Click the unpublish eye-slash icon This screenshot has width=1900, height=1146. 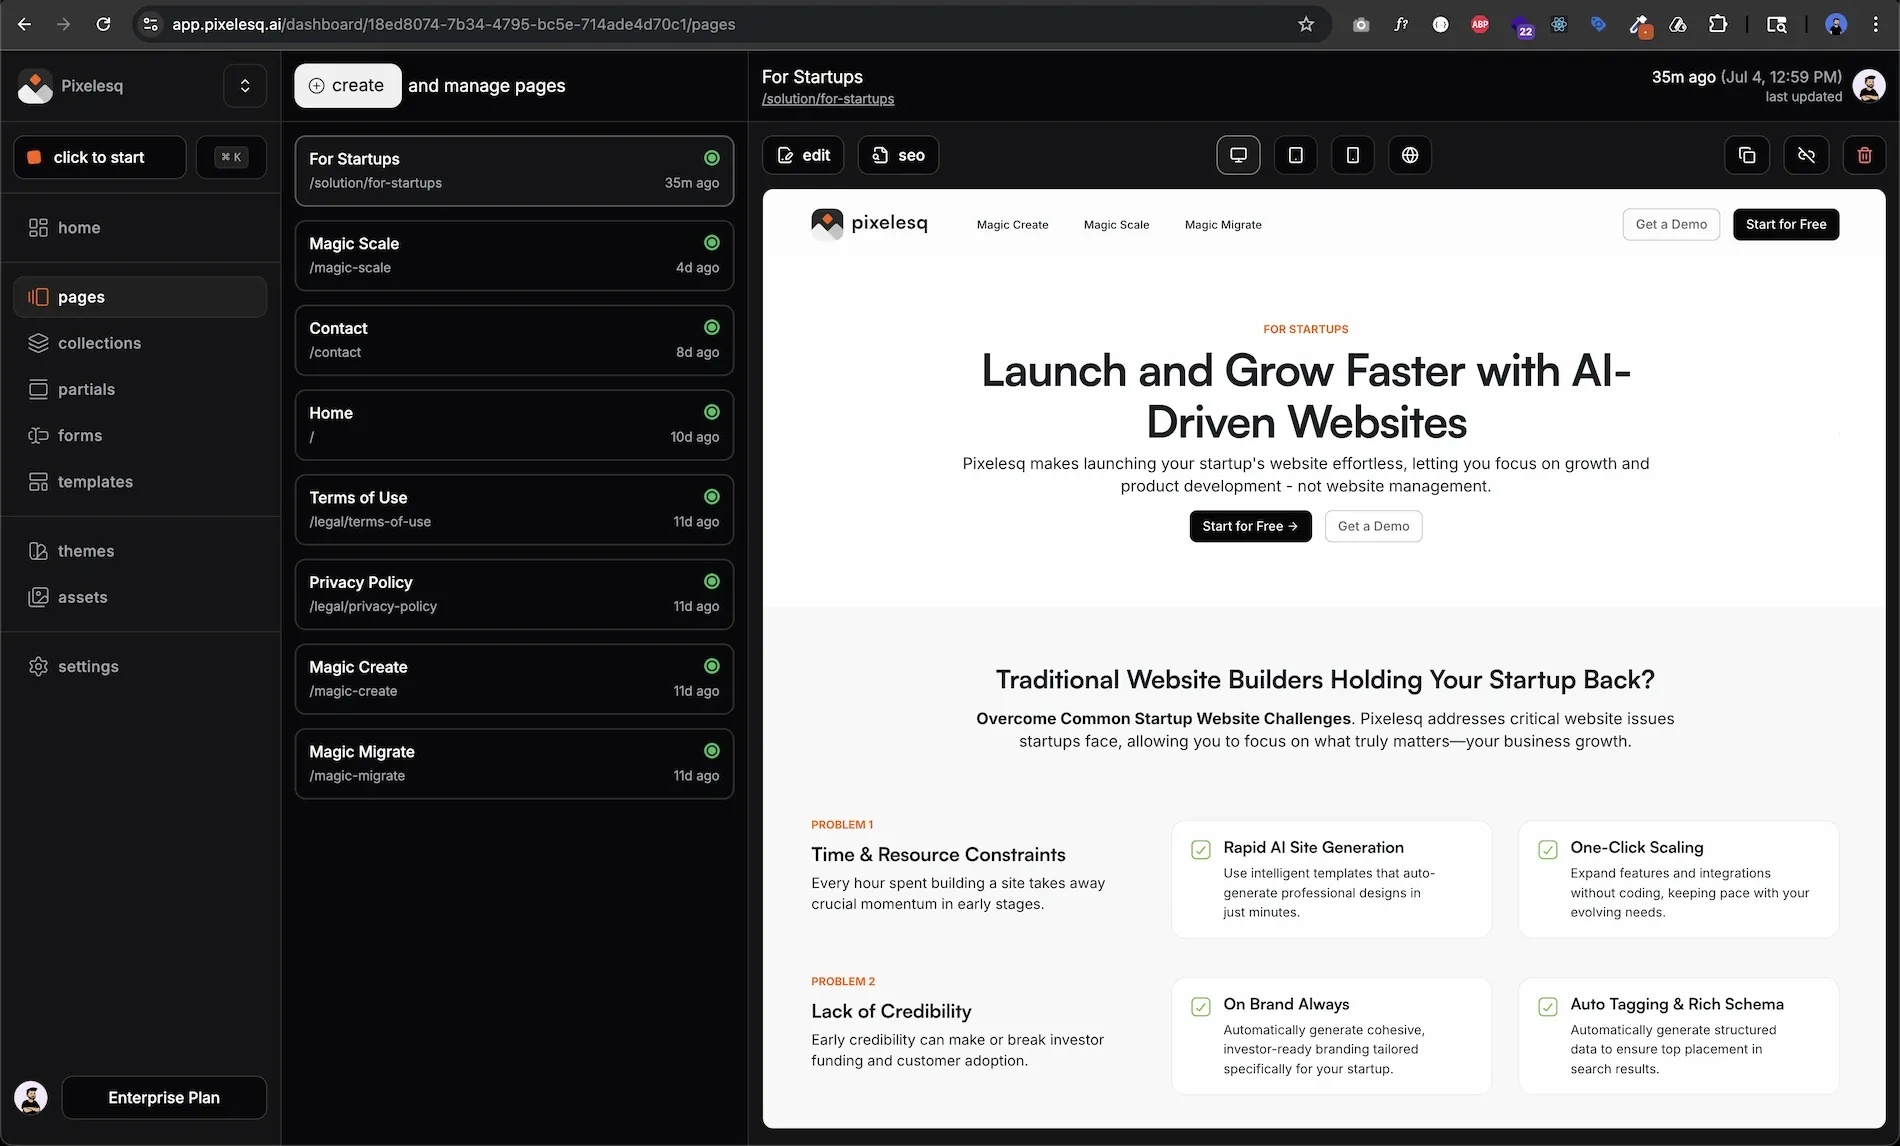(x=1806, y=155)
